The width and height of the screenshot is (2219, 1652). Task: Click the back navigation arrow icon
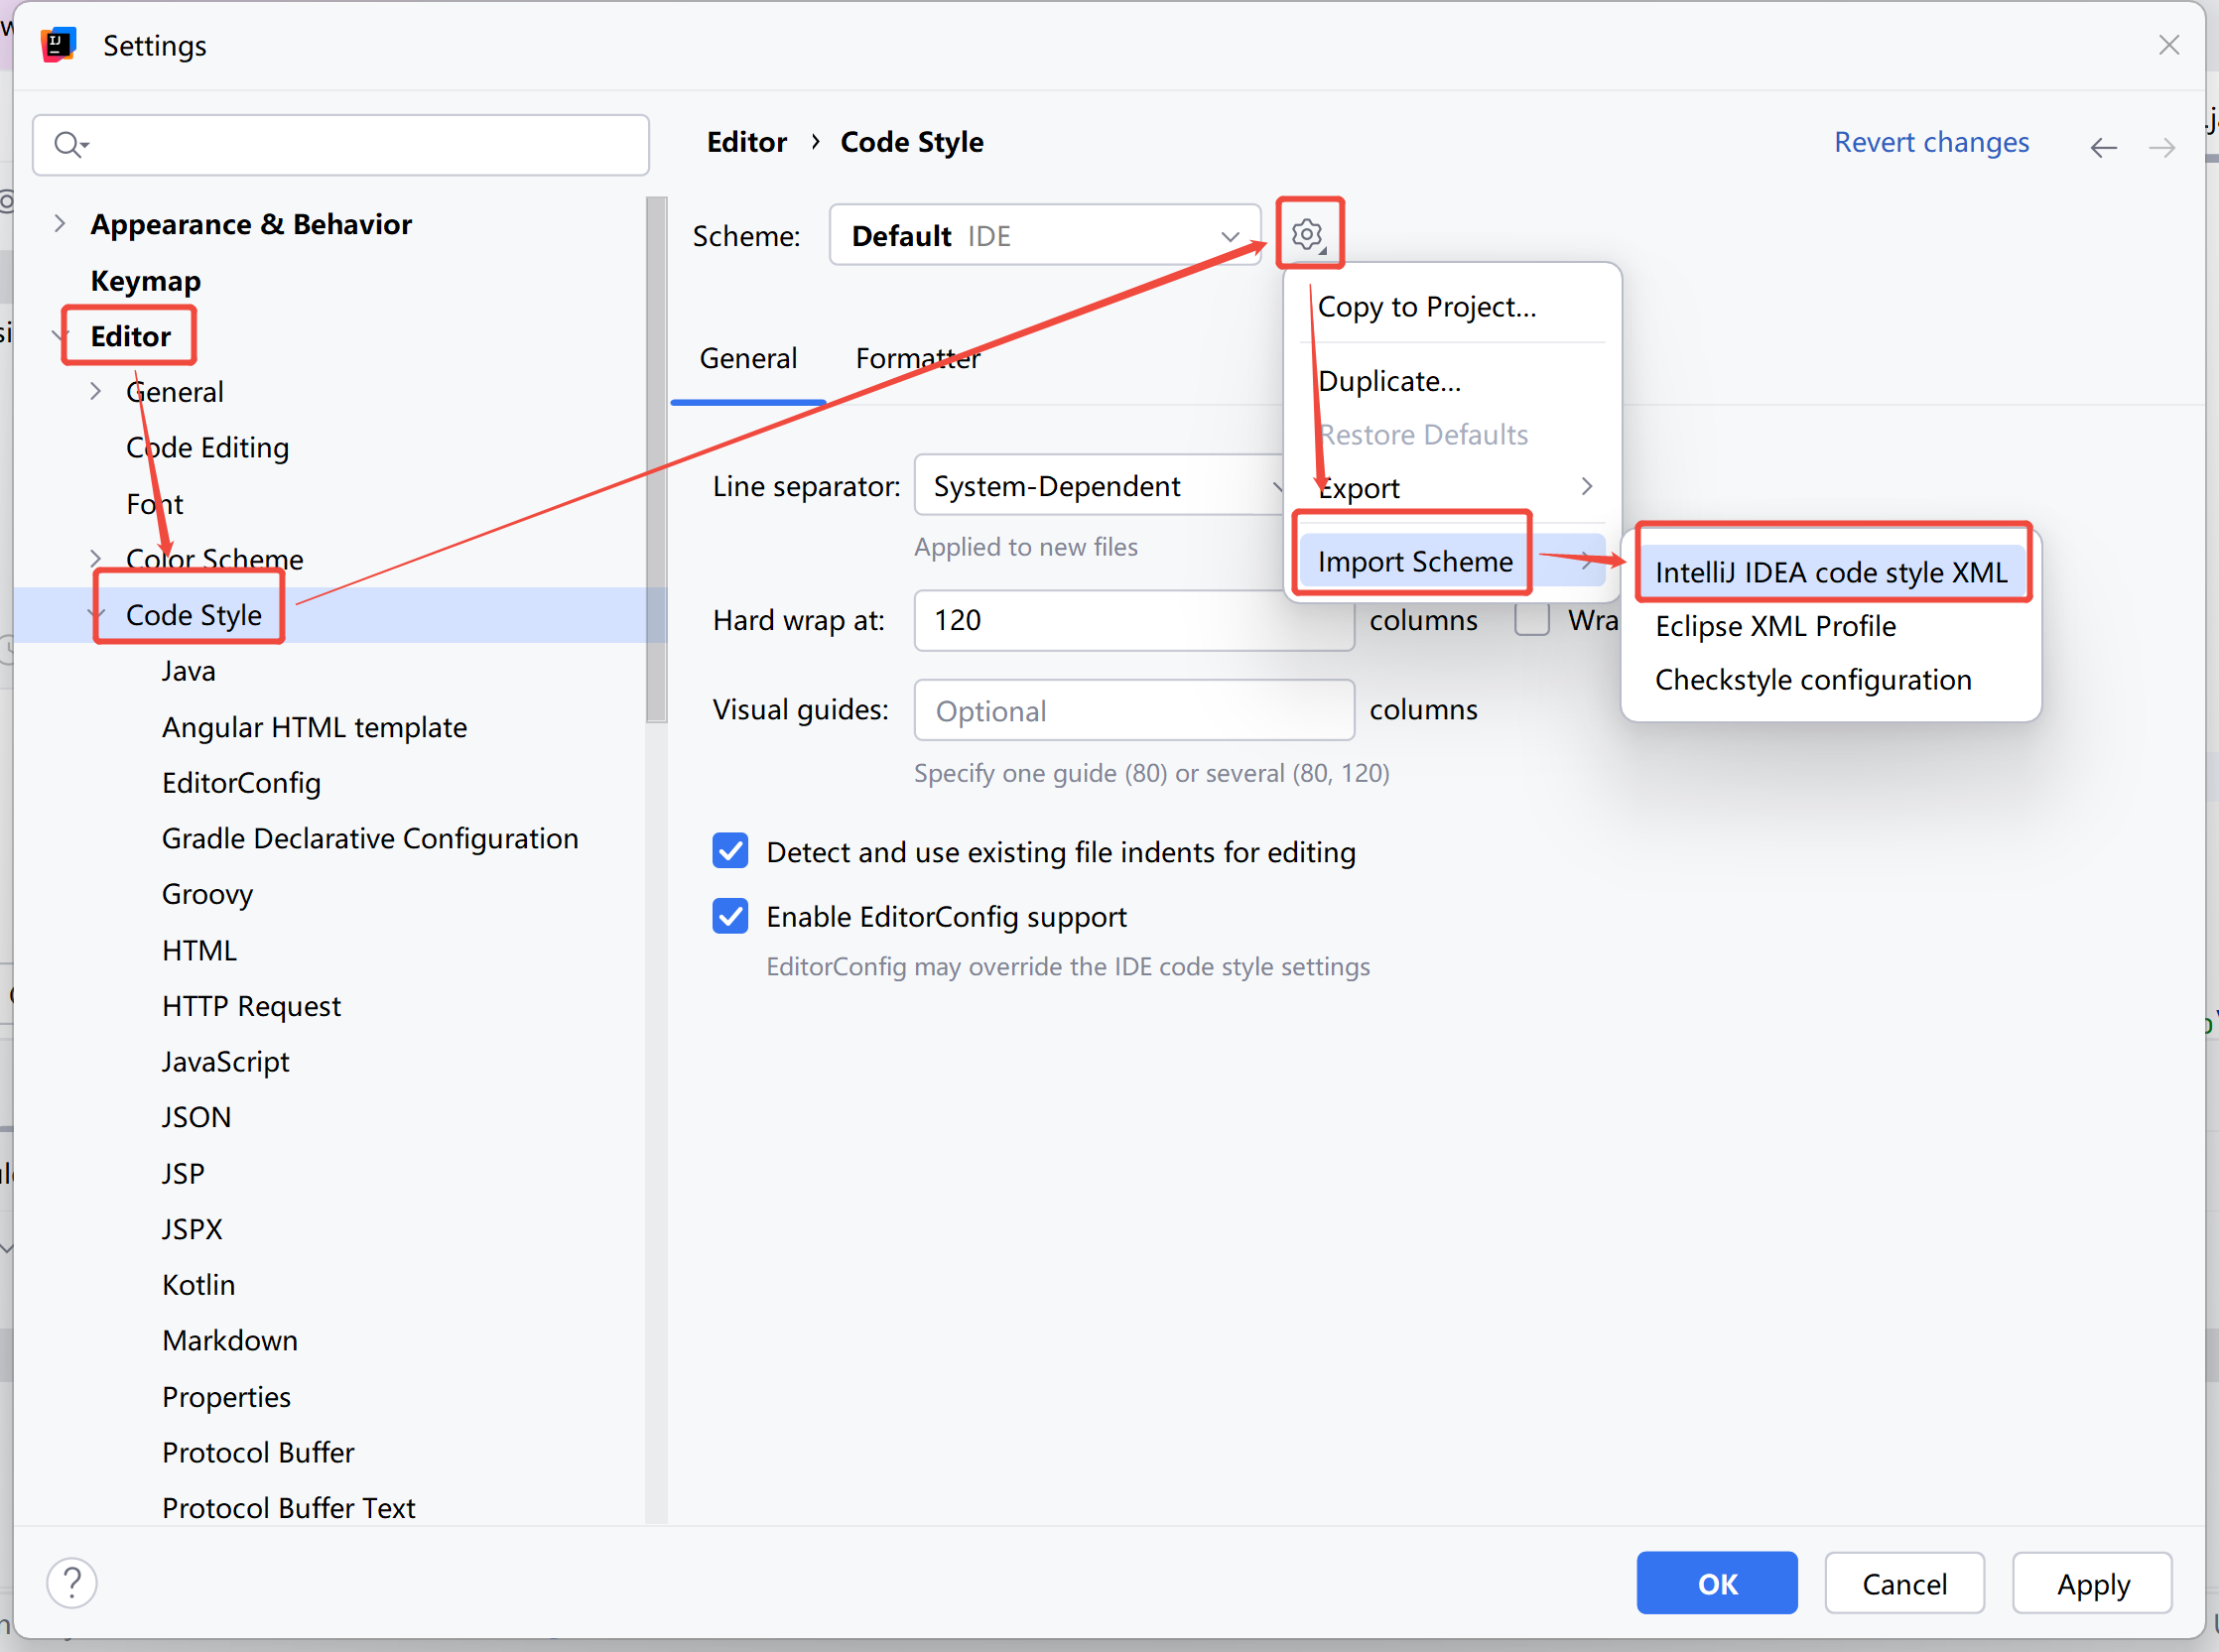click(x=2103, y=148)
